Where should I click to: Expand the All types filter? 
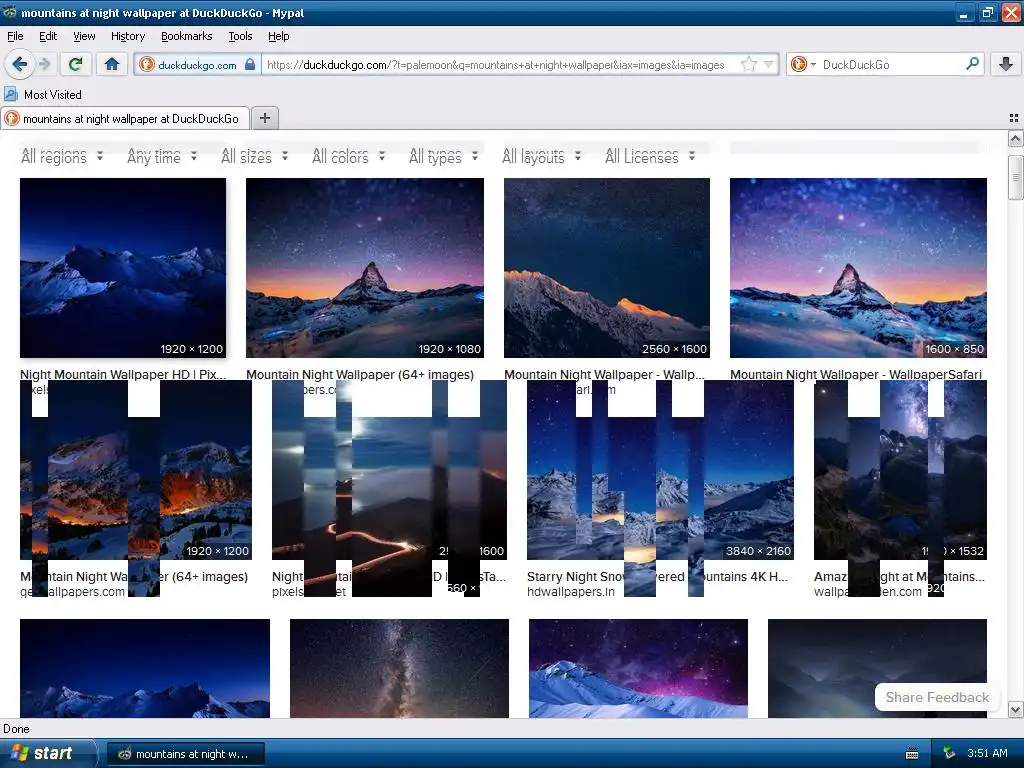coord(443,156)
